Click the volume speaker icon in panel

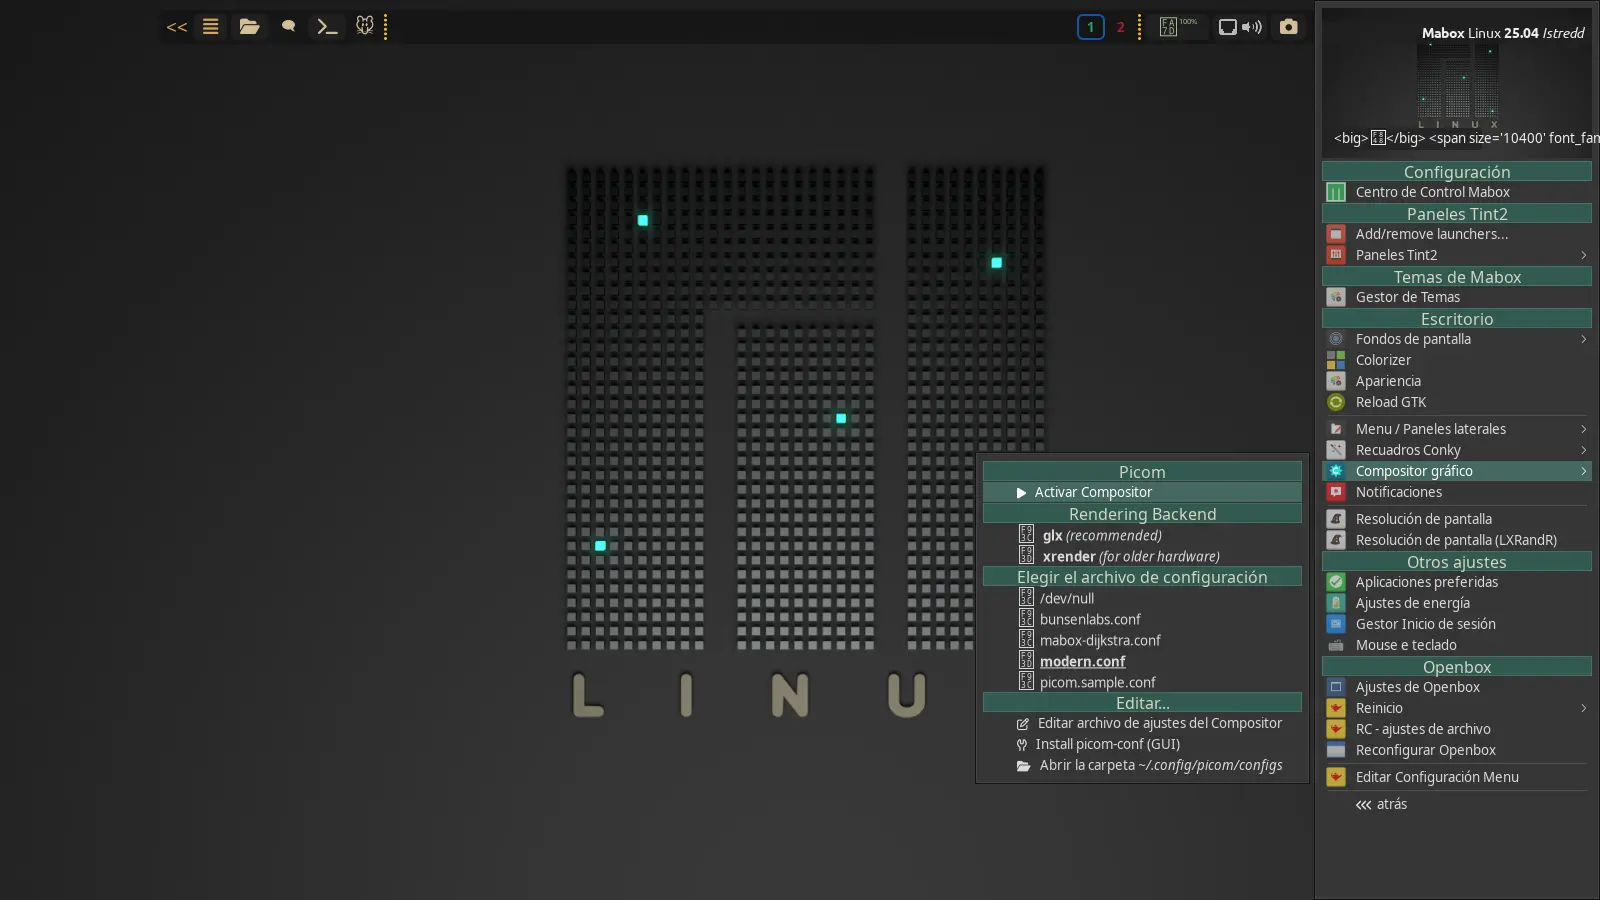(x=1252, y=27)
